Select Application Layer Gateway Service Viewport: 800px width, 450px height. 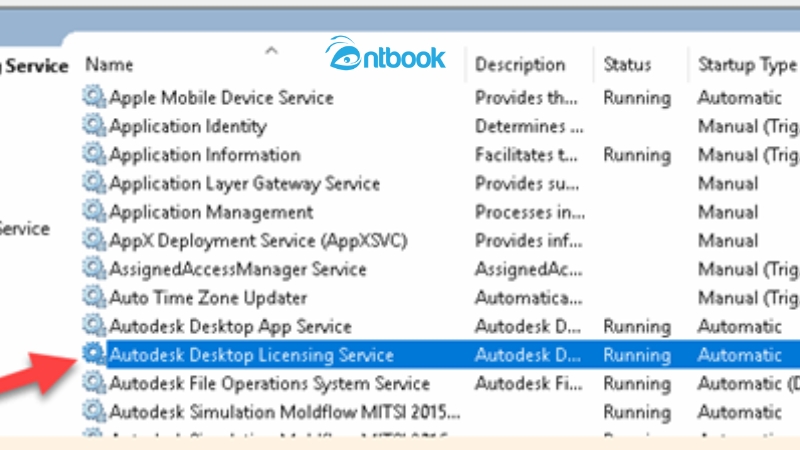click(x=244, y=183)
